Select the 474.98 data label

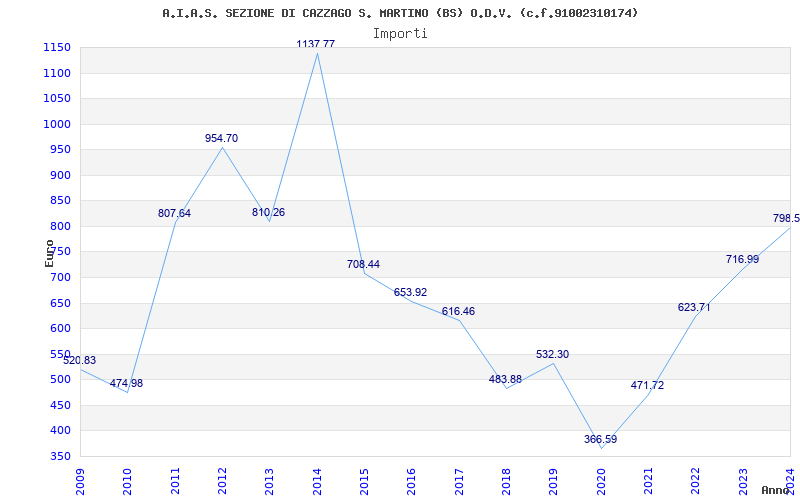coord(127,383)
